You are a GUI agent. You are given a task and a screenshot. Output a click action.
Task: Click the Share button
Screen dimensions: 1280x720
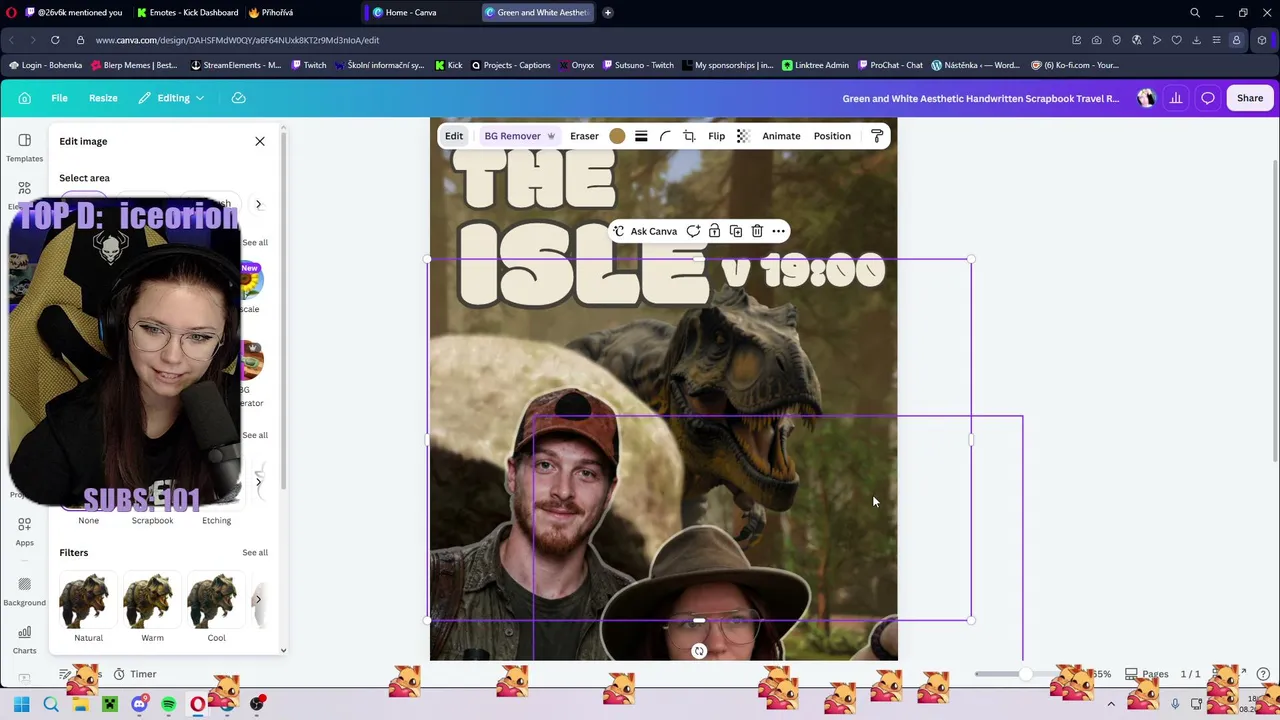(1250, 98)
